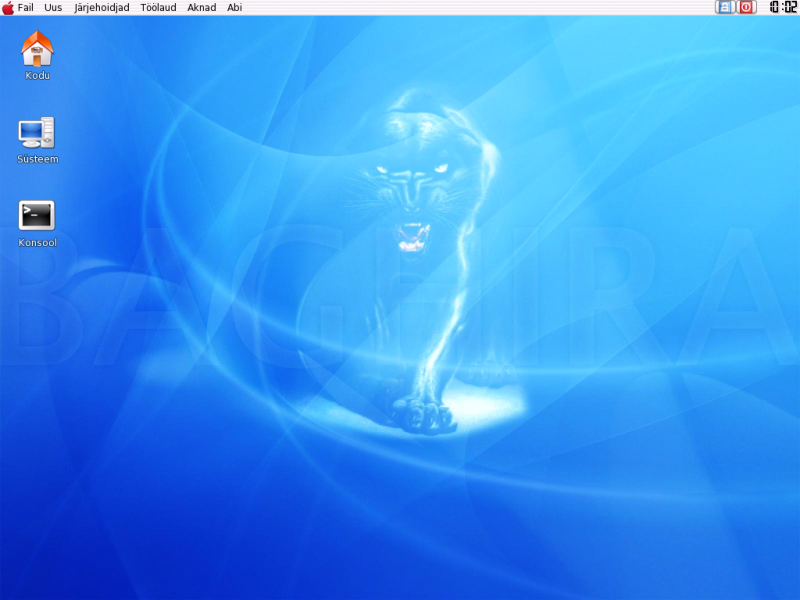Open the Abi help menu
This screenshot has height=600, width=800.
click(234, 8)
